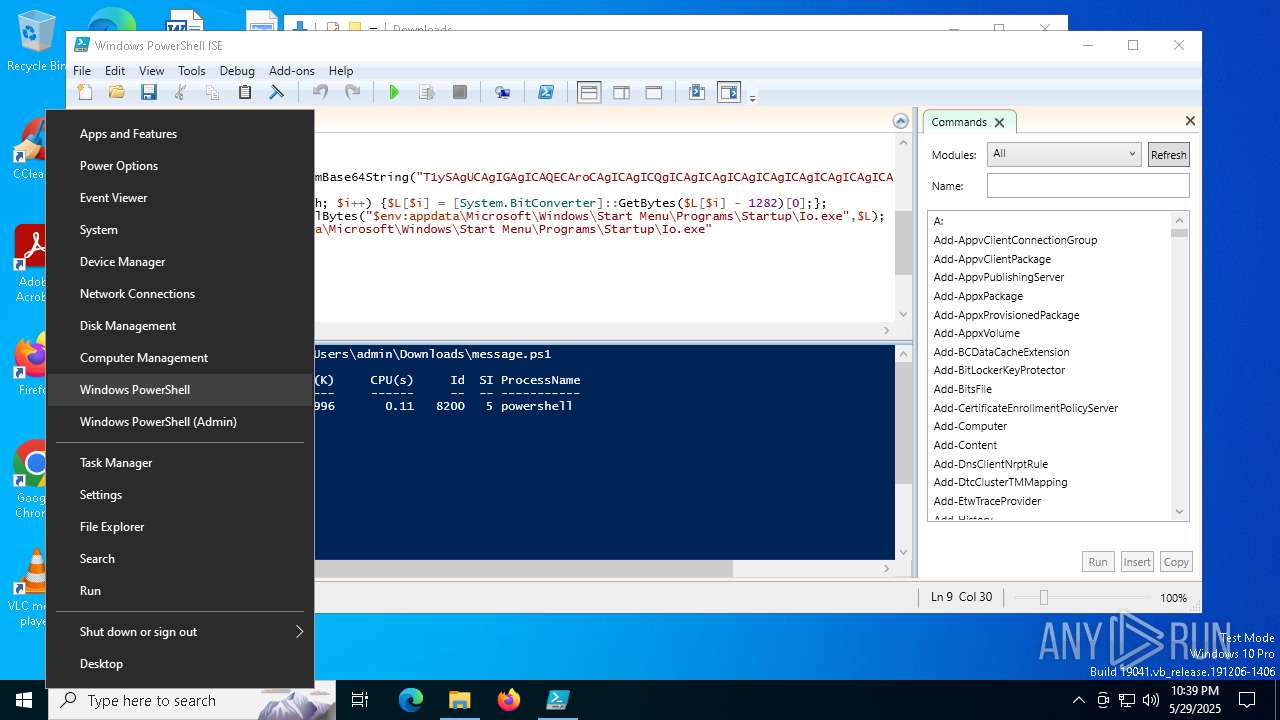Open the View menu
The width and height of the screenshot is (1280, 720).
point(151,70)
